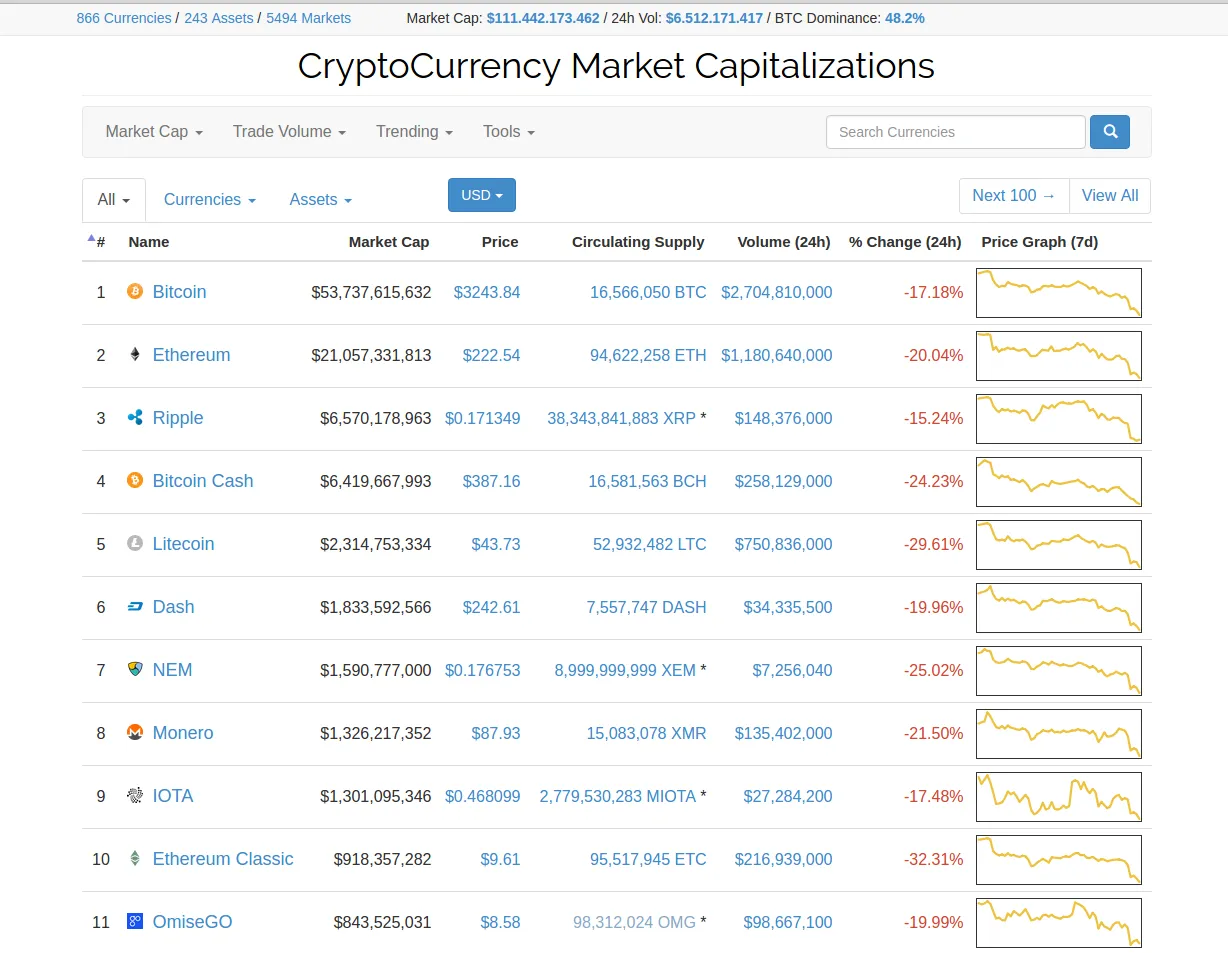1228x953 pixels.
Task: Open the Monero name link
Action: (x=183, y=733)
